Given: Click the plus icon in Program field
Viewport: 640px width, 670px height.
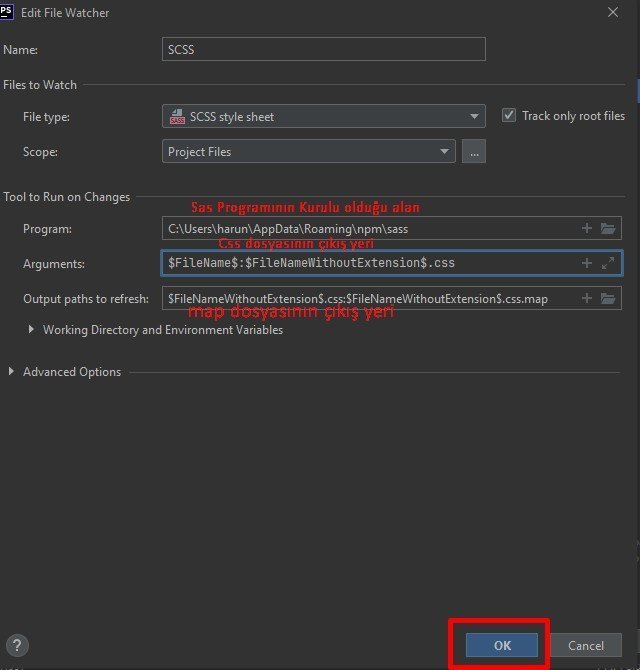Looking at the screenshot, I should tap(587, 229).
